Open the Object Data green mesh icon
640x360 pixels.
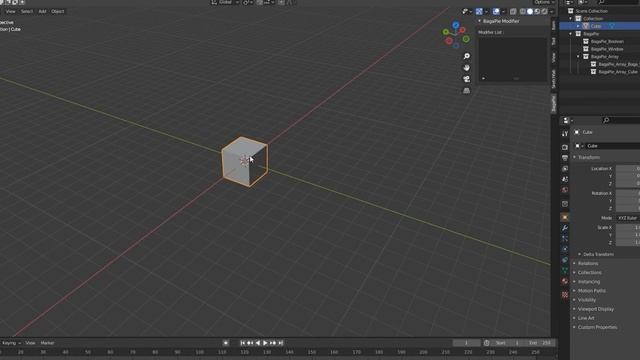click(x=565, y=270)
